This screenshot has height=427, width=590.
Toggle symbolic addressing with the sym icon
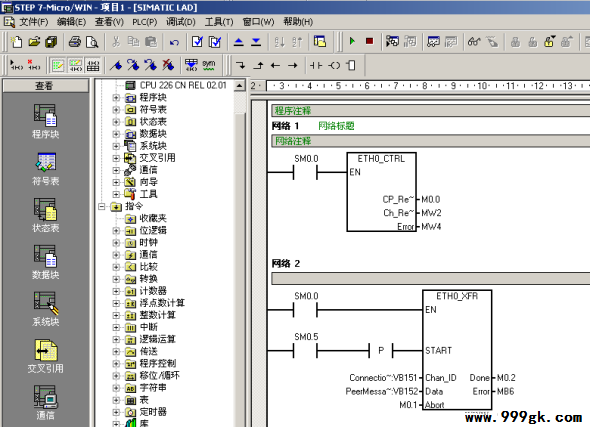[x=208, y=65]
